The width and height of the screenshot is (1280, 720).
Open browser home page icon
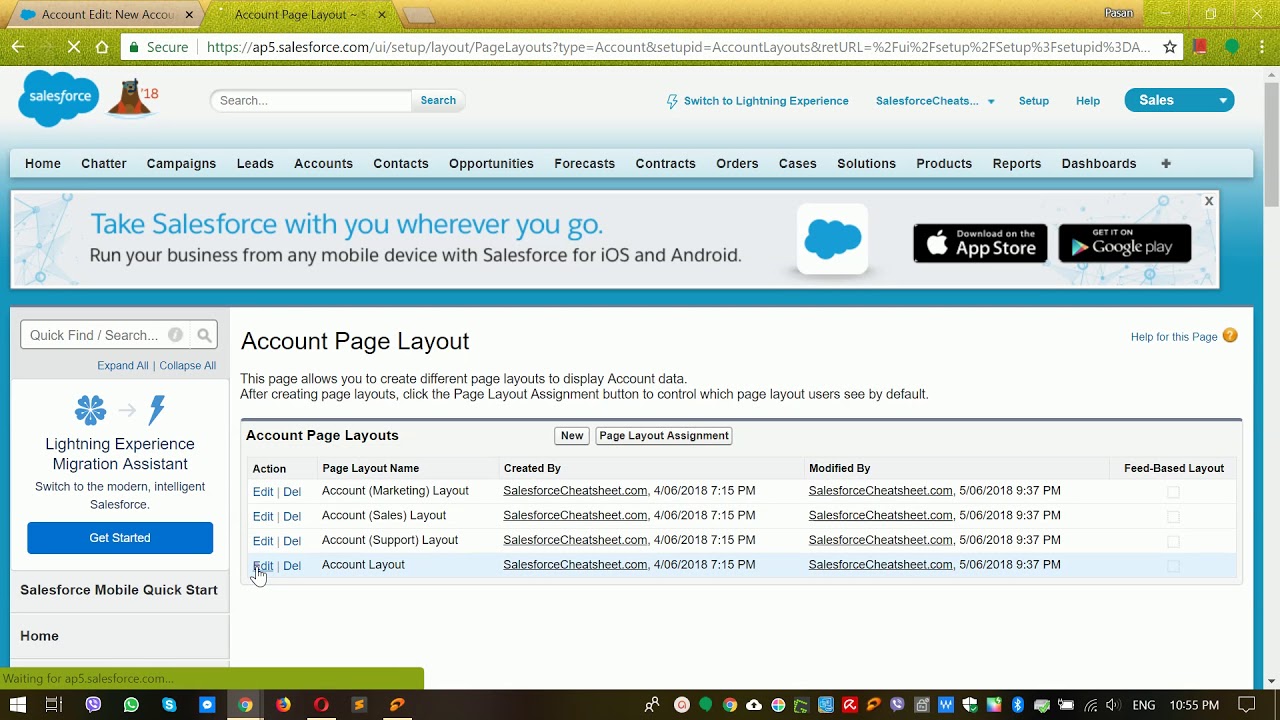click(x=102, y=47)
